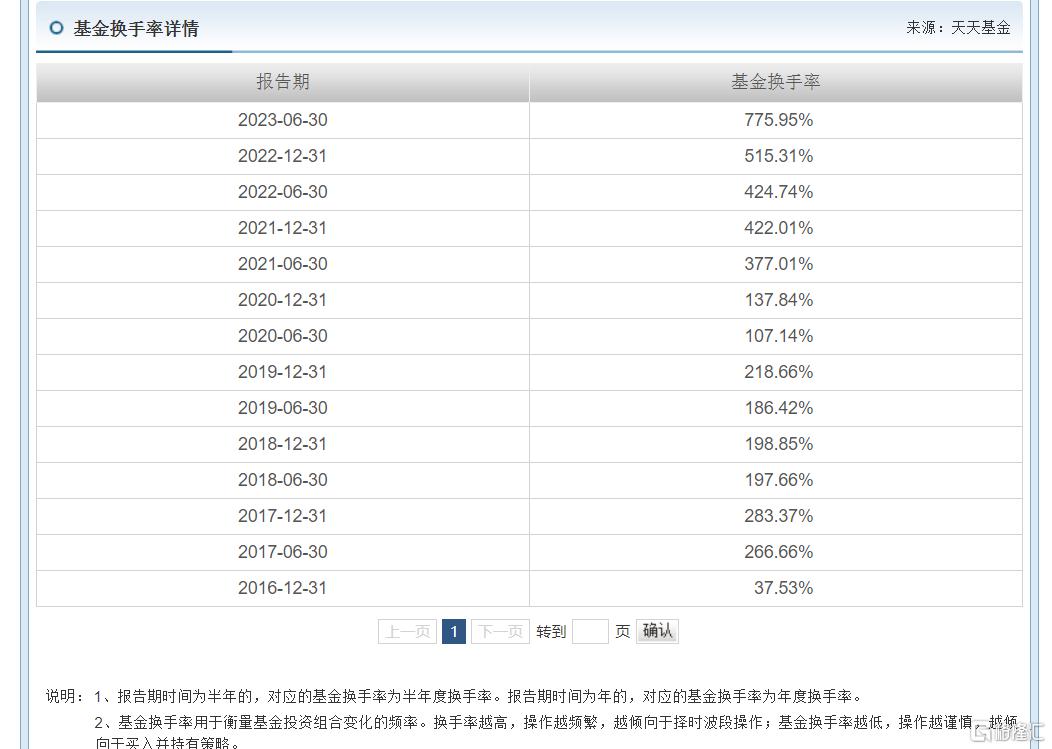Viewport: 1052px width, 749px height.
Task: Select the 107.14% turnover value
Action: (x=778, y=336)
